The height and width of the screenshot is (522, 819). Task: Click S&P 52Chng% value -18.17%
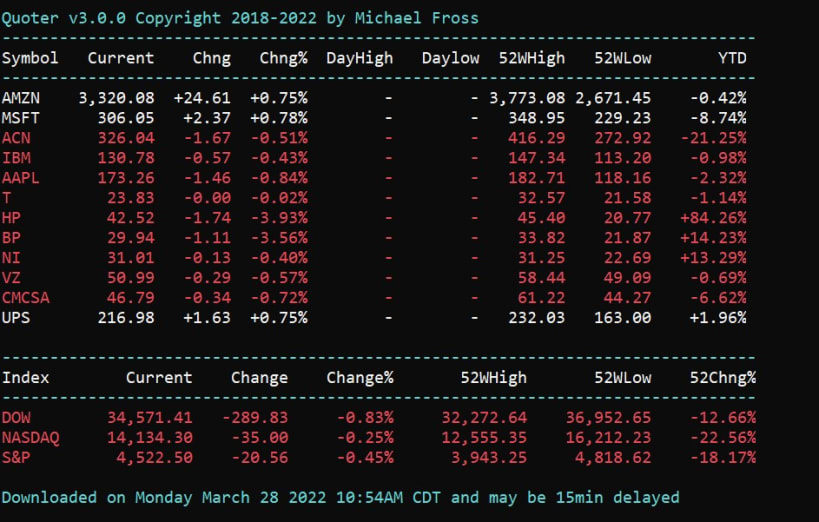(723, 458)
